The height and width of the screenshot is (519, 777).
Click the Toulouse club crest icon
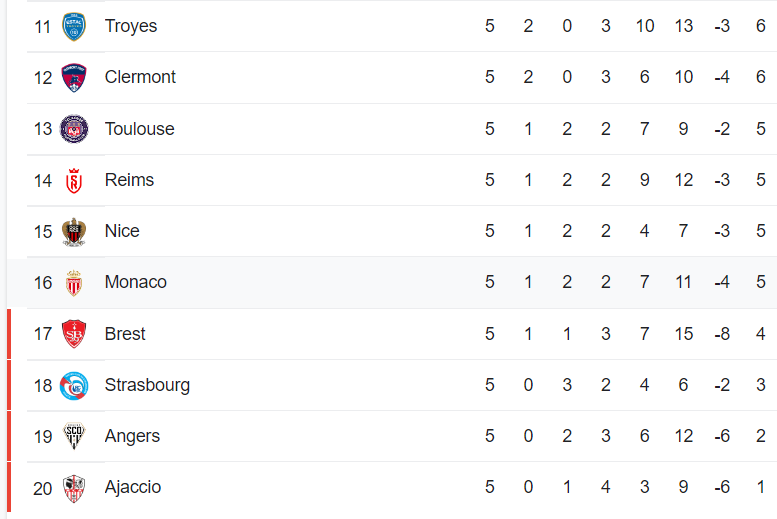(74, 129)
